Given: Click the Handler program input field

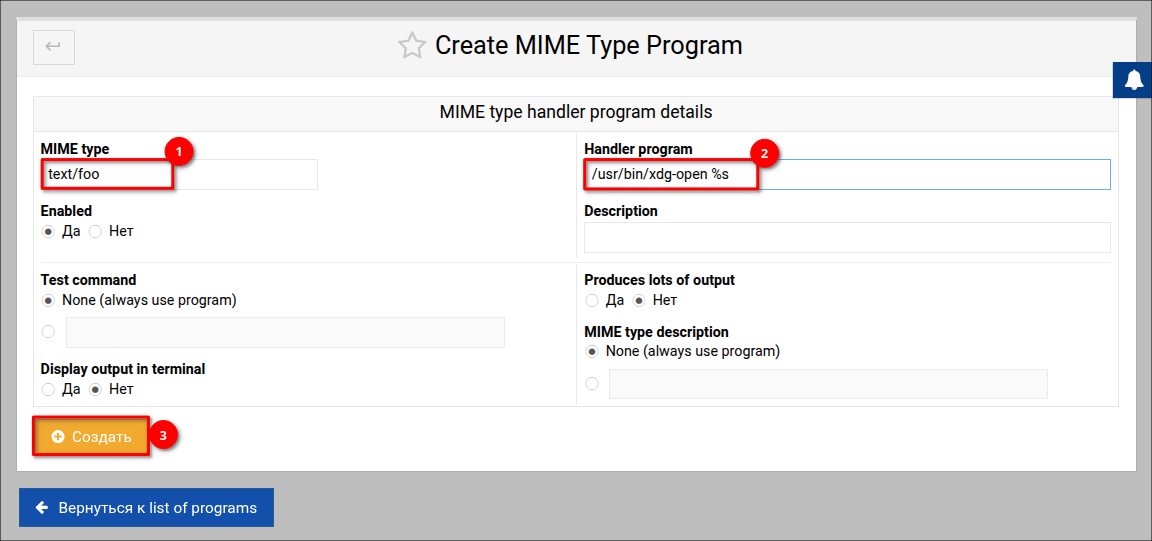Looking at the screenshot, I should coord(846,174).
